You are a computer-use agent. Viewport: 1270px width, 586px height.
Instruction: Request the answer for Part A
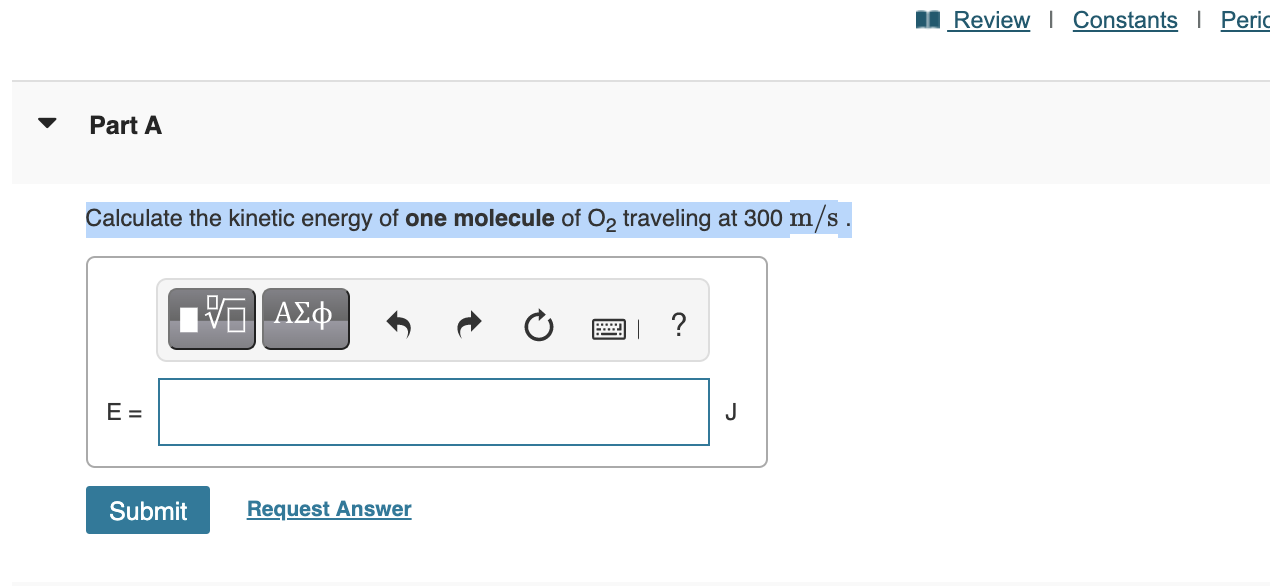point(328,509)
